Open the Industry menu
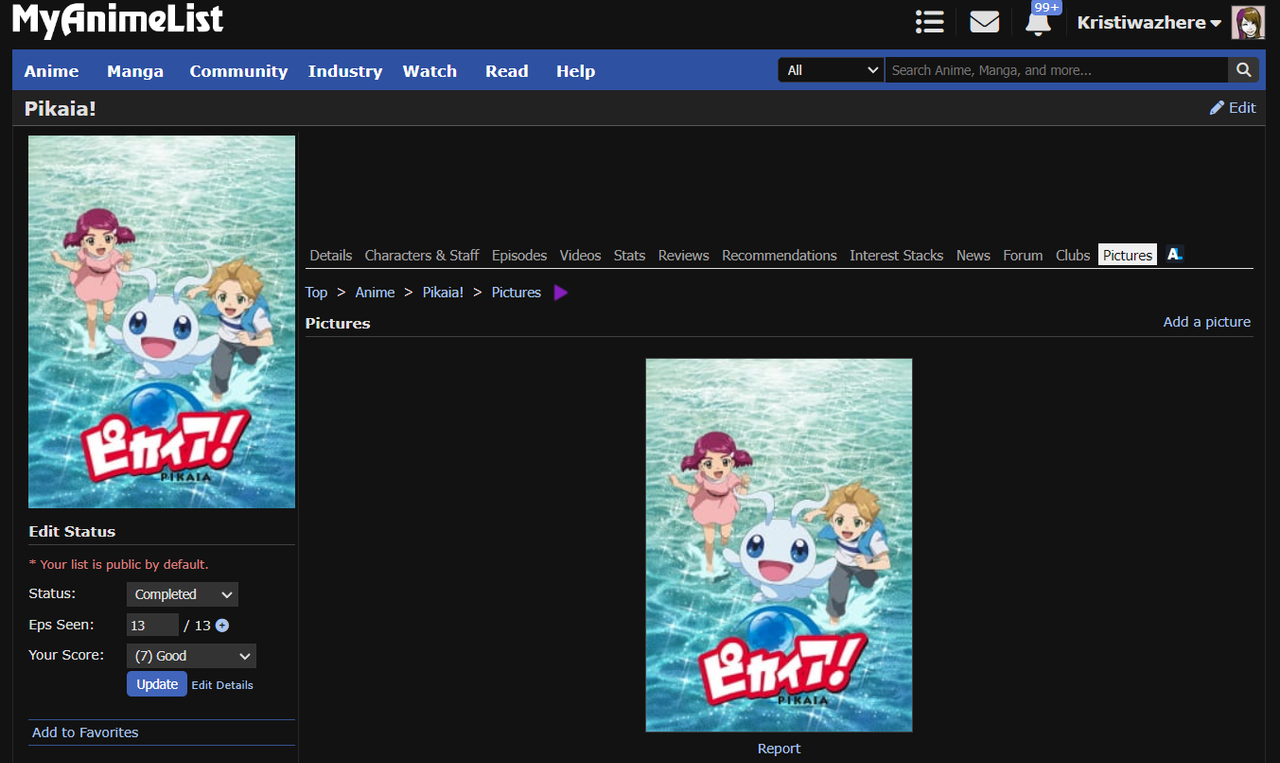Viewport: 1280px width, 763px height. pos(345,71)
